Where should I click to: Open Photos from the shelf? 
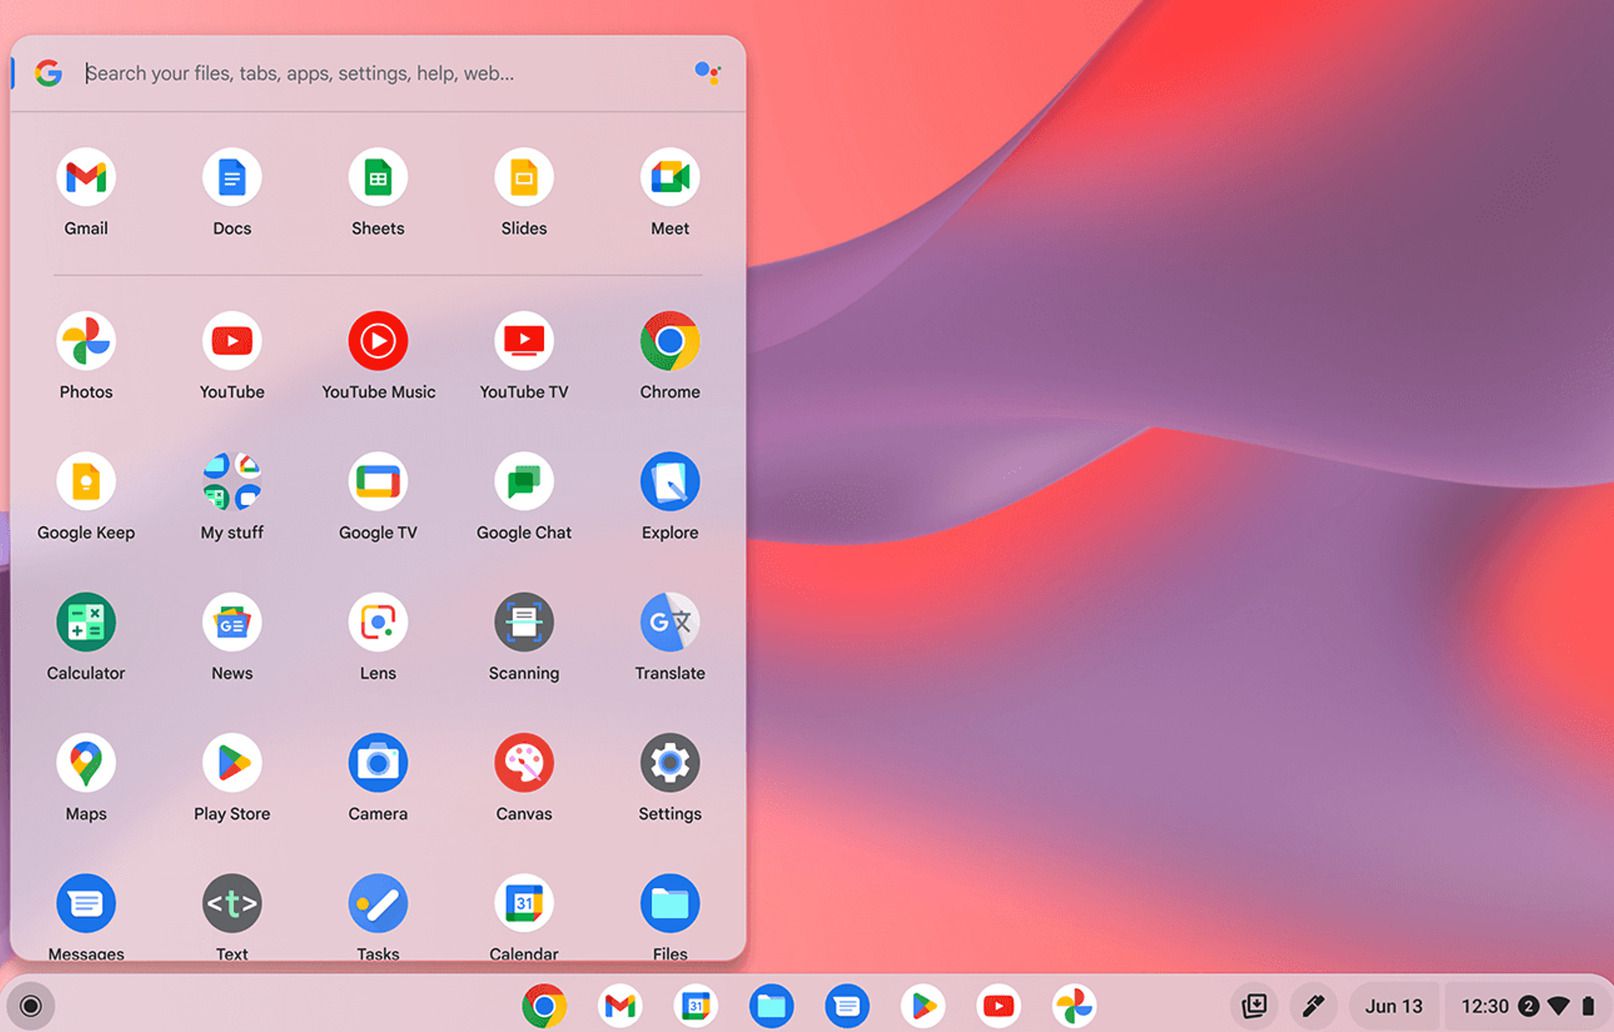[x=1074, y=1005]
